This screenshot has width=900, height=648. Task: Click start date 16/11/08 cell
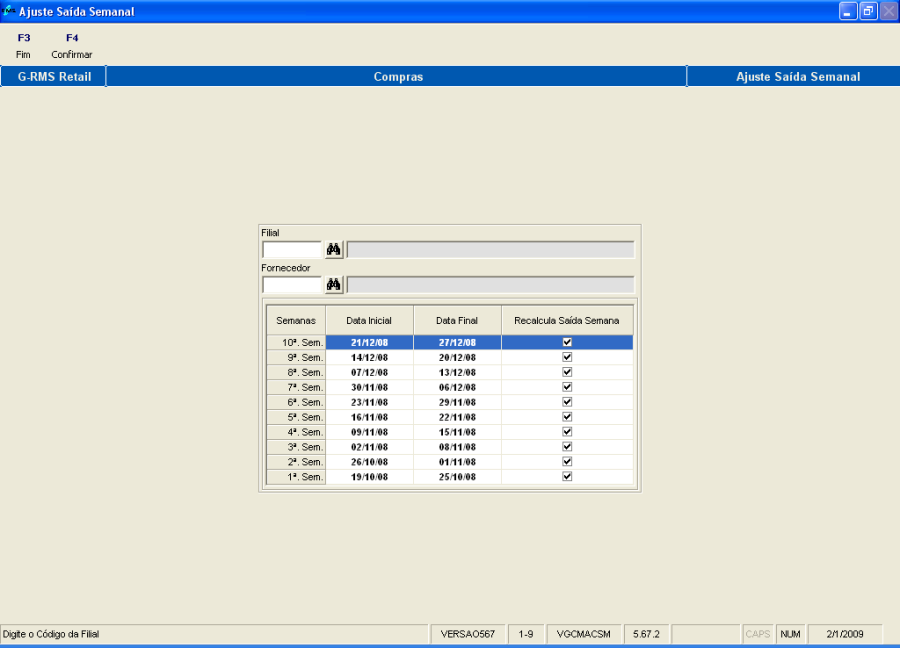(370, 417)
